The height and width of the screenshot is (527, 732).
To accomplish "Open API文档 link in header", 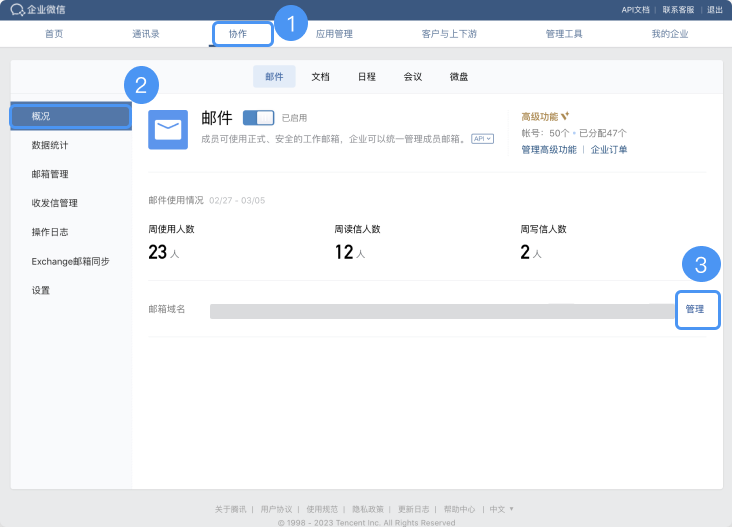I will 635,9.
